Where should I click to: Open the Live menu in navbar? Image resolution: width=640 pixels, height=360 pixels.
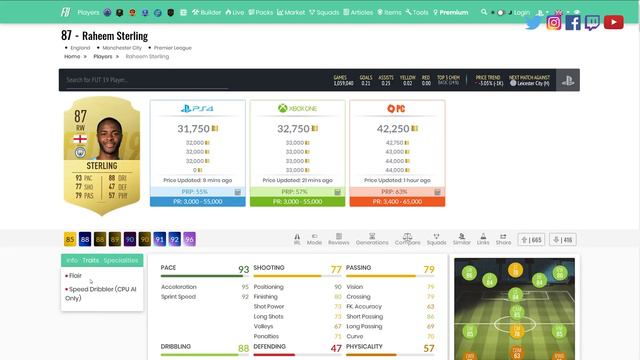235,13
